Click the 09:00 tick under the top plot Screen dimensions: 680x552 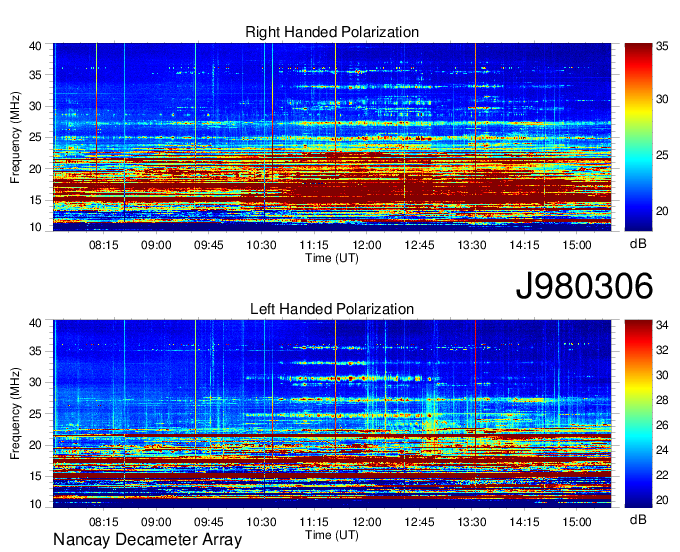click(156, 245)
